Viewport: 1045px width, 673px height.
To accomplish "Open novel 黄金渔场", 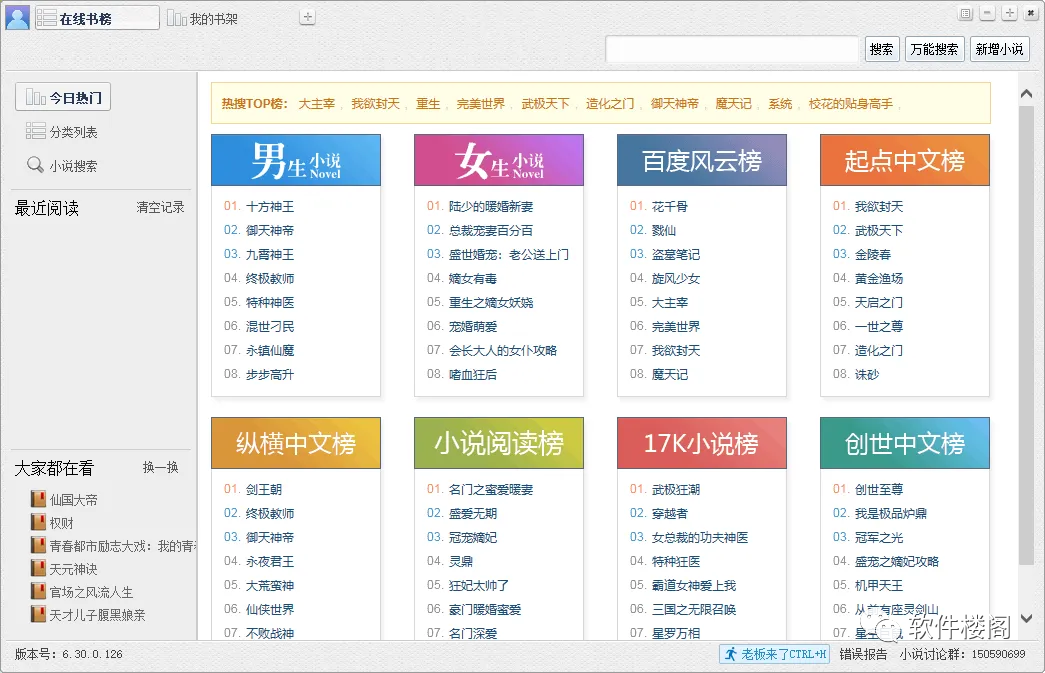I will click(879, 279).
